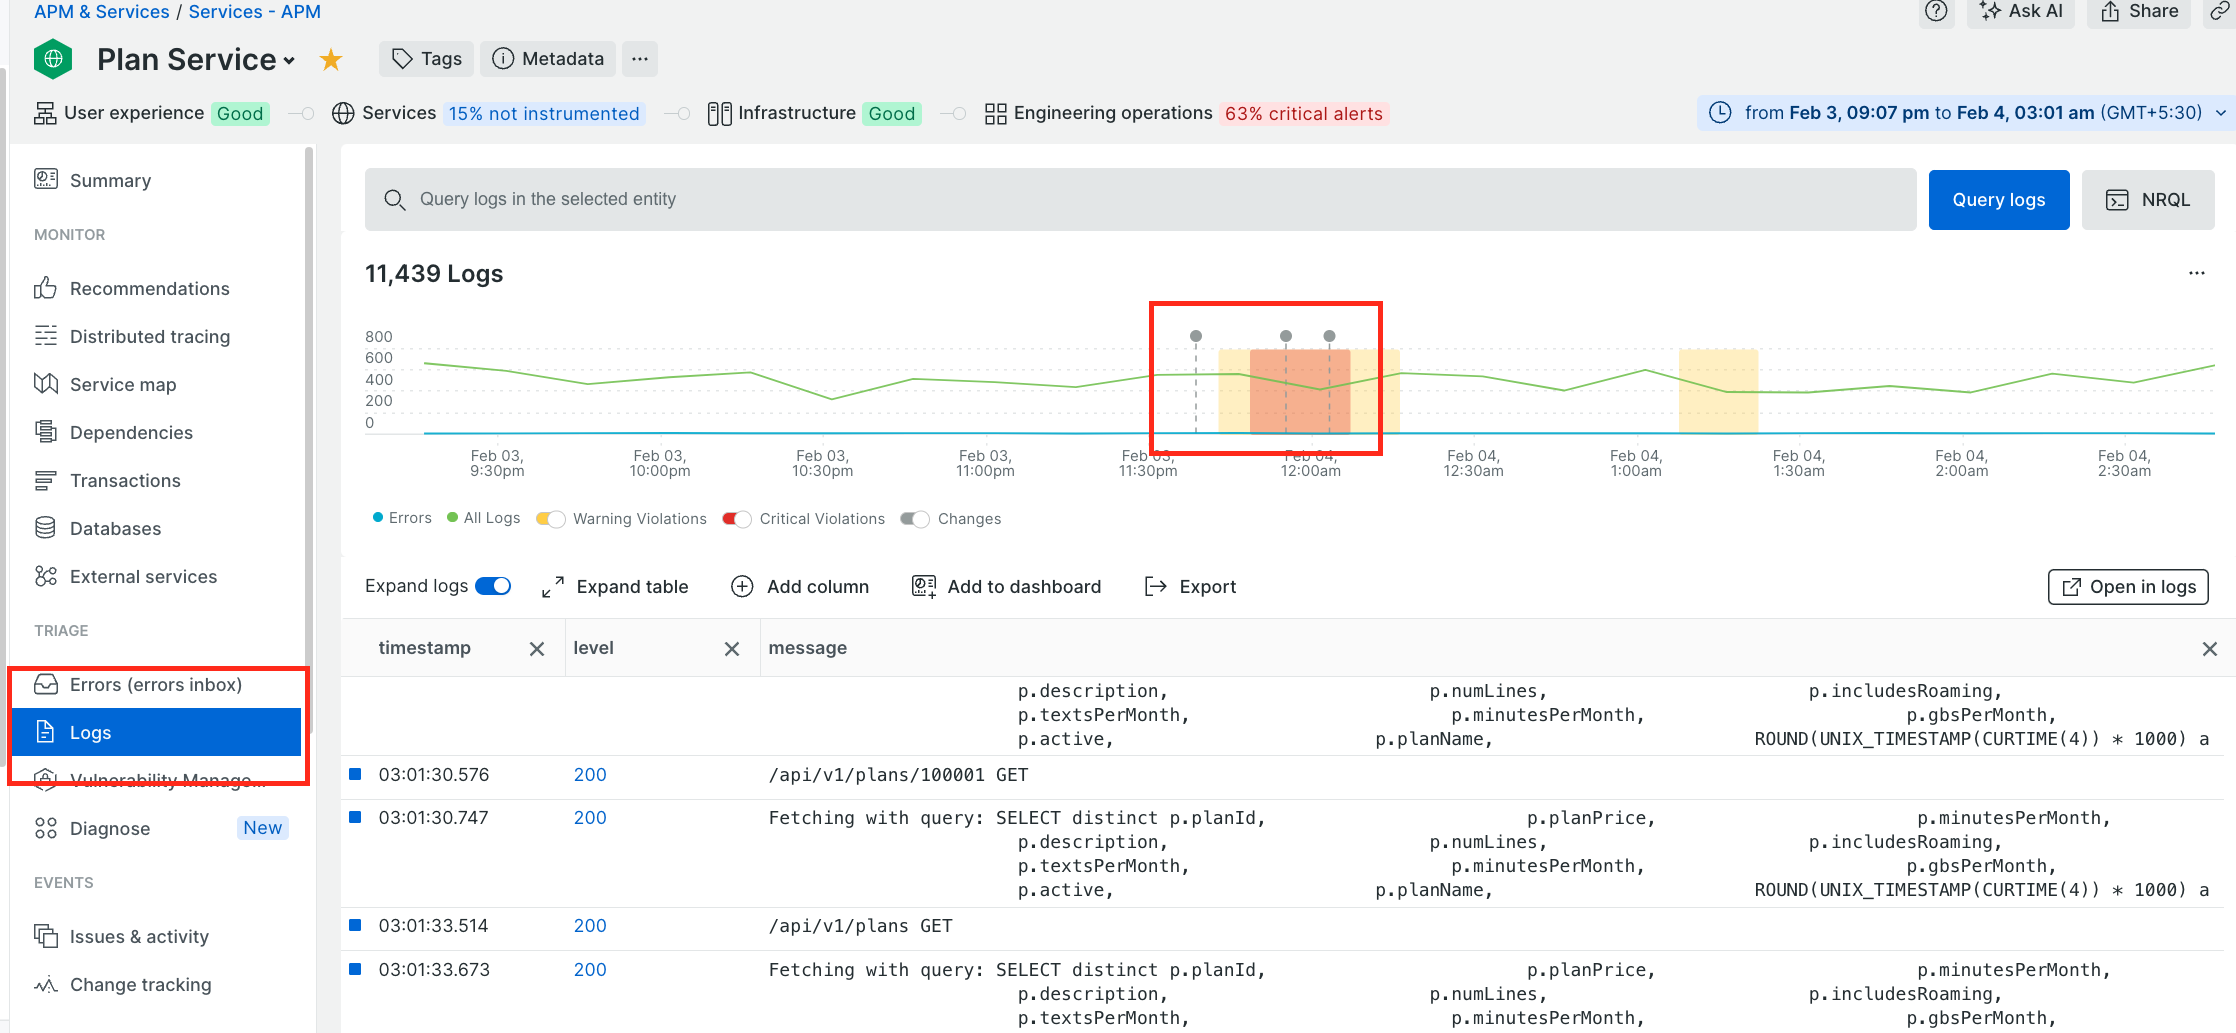
Task: Open the Plan Service entity dropdown
Action: pos(290,61)
